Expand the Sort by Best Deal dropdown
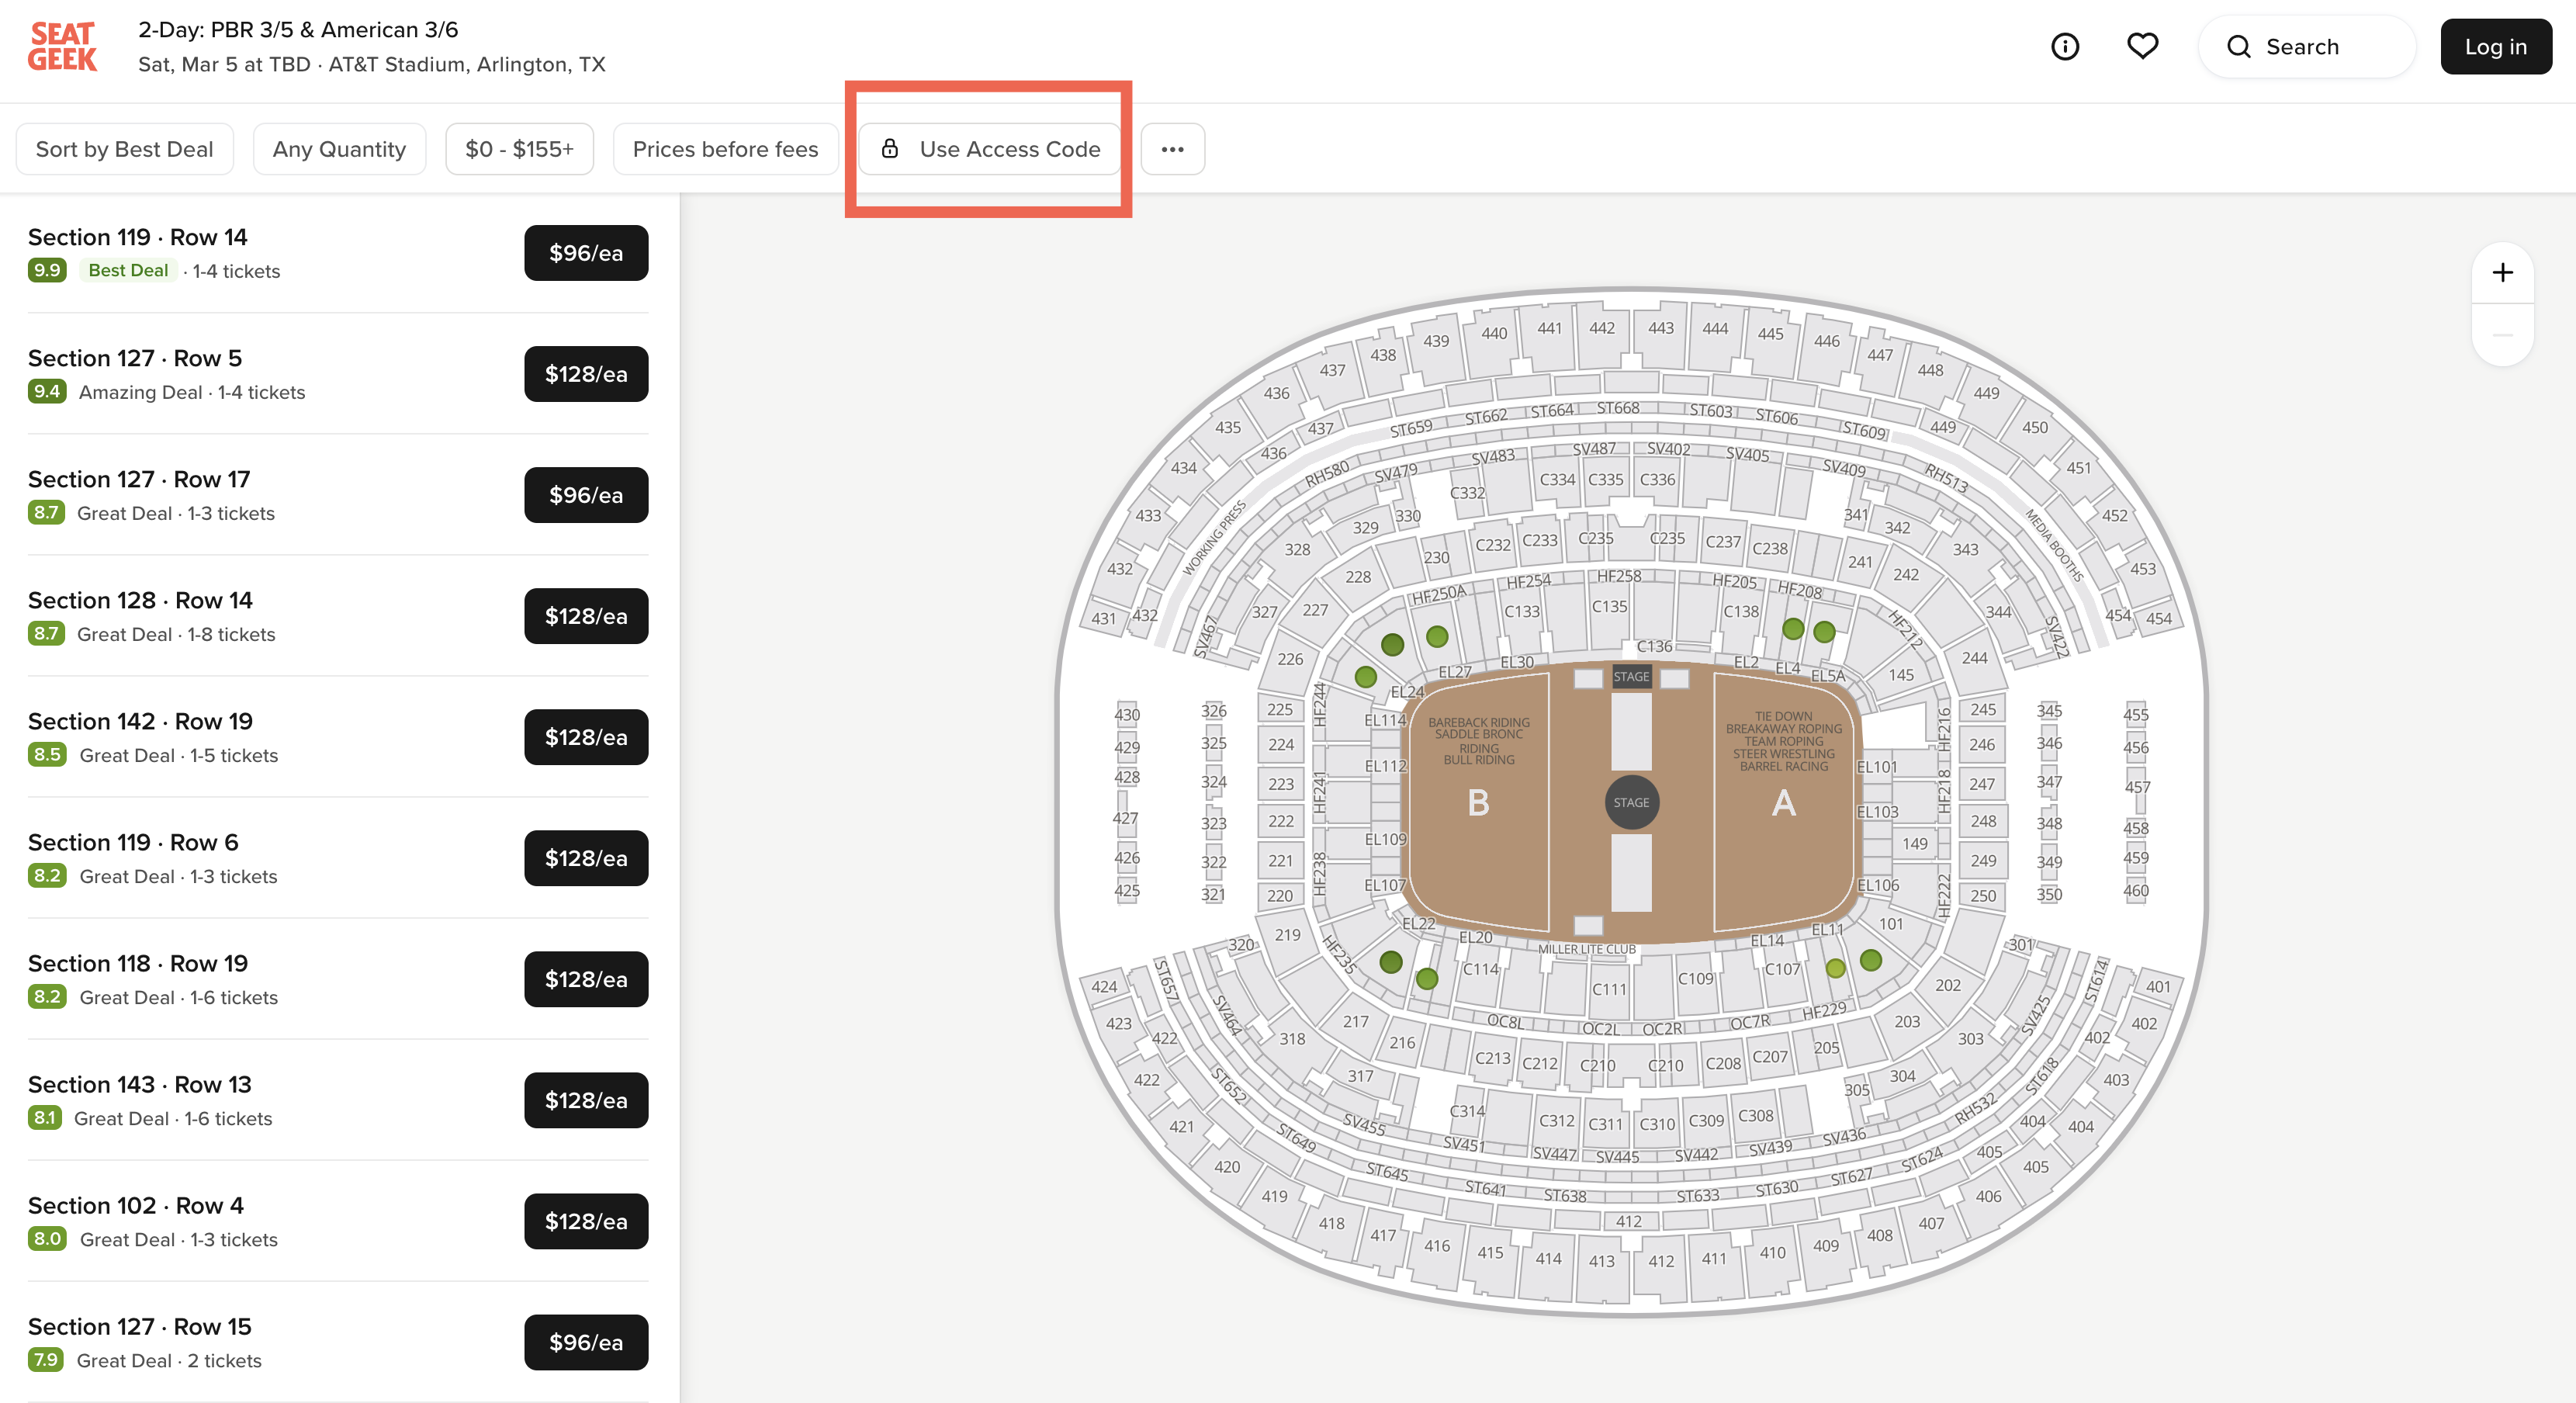Image resolution: width=2576 pixels, height=1403 pixels. point(123,147)
